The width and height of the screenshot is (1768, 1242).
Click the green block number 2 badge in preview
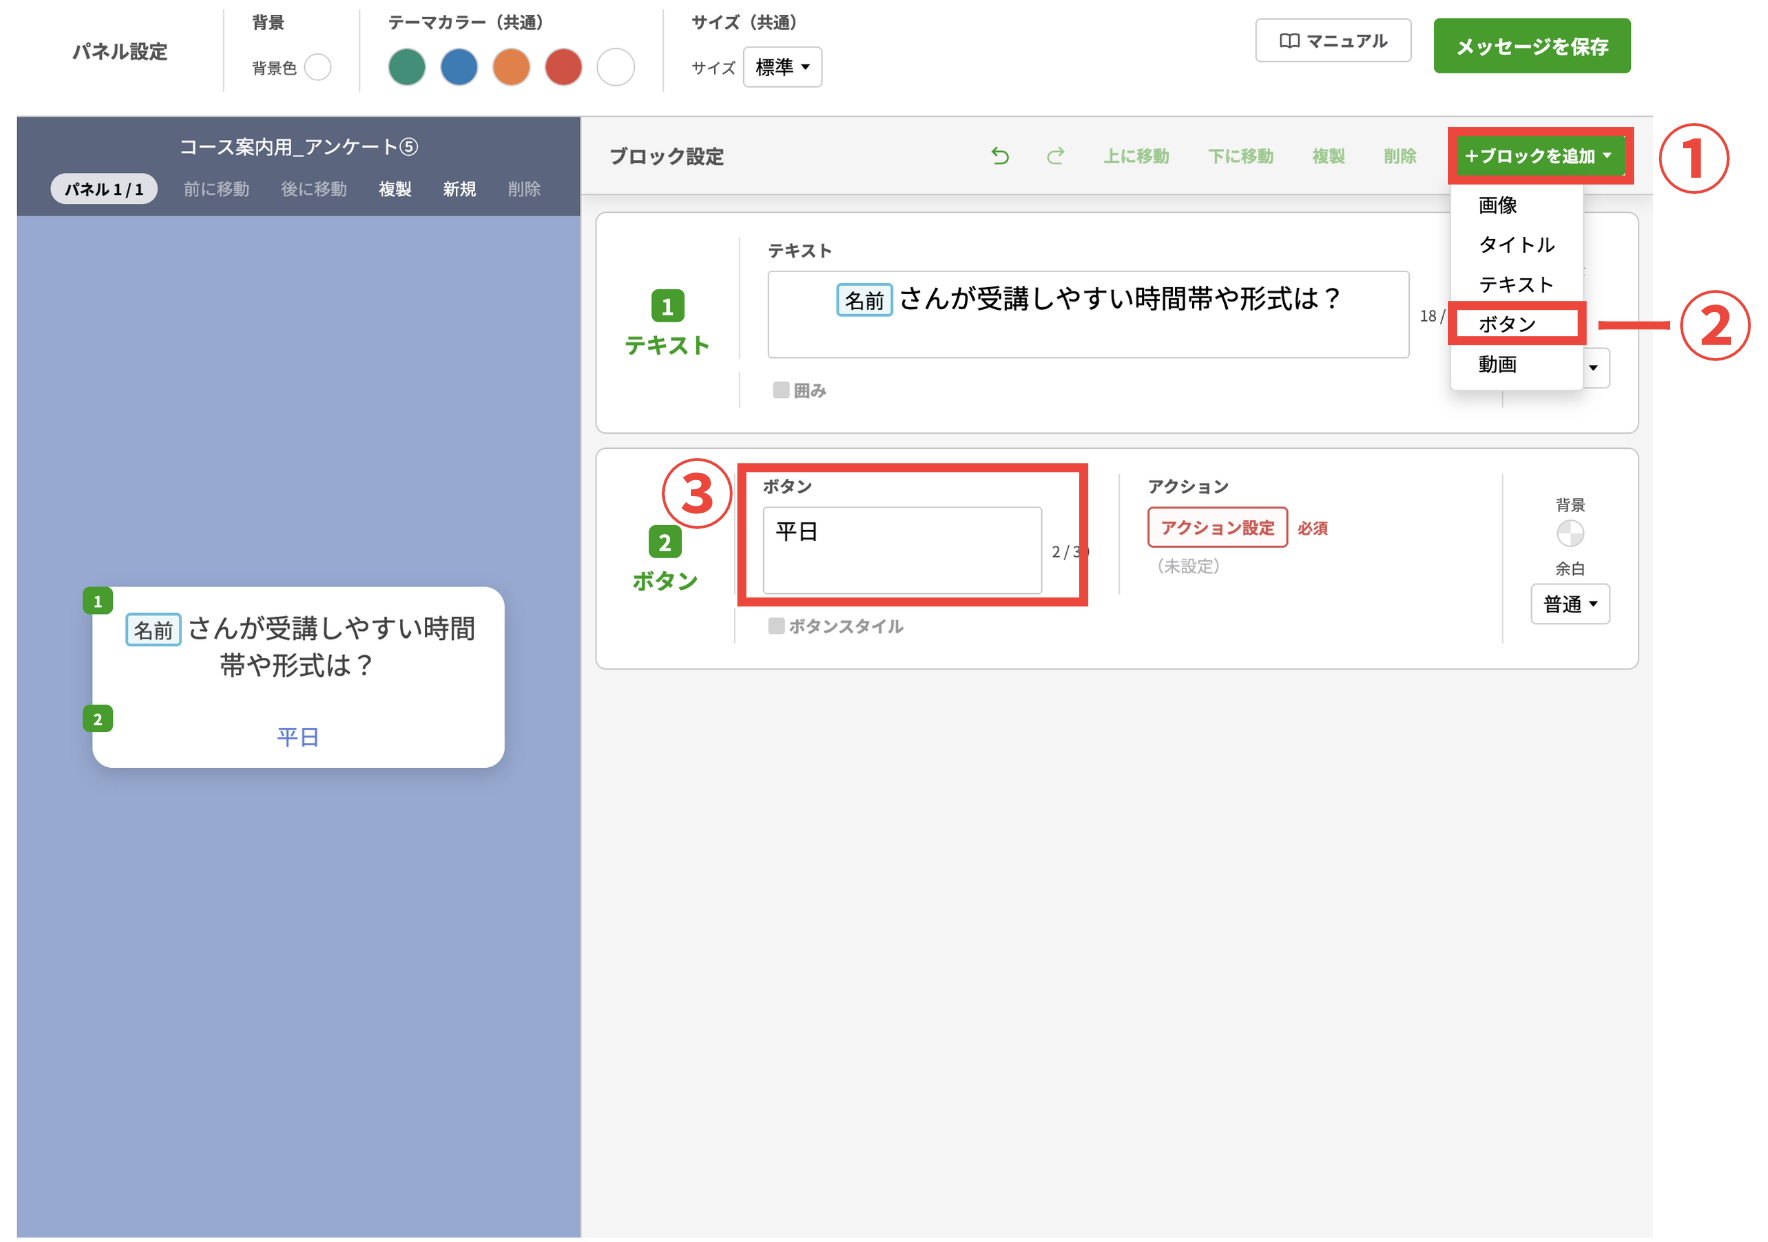coord(97,719)
